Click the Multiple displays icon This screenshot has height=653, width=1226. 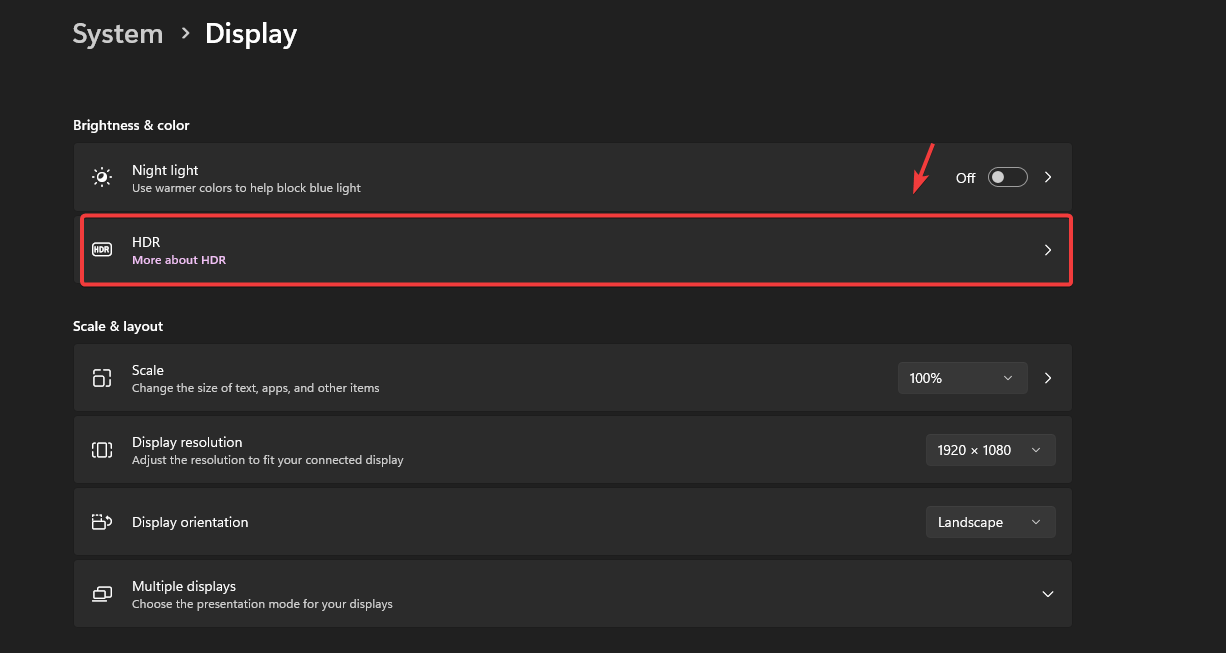tap(102, 594)
